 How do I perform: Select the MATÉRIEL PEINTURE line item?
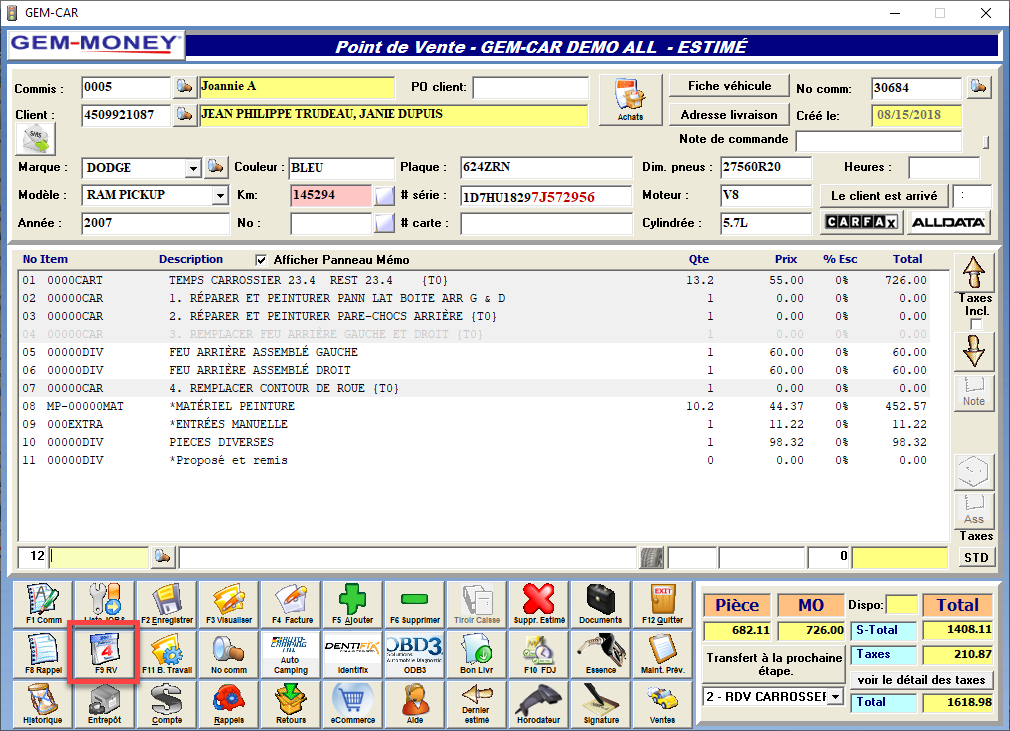(x=475, y=406)
